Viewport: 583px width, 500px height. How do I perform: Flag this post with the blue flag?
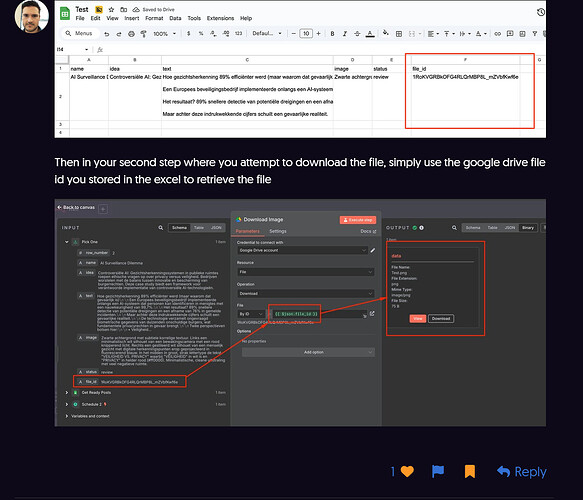tap(438, 471)
